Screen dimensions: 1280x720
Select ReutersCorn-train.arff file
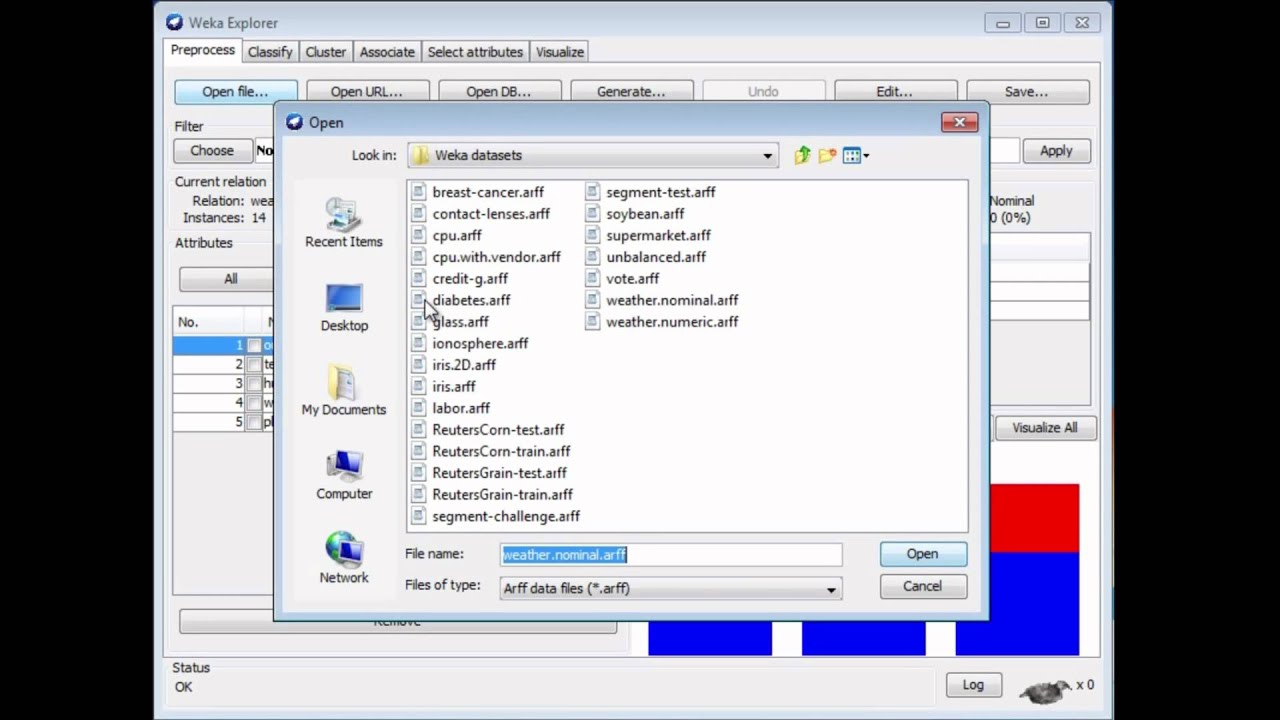click(x=501, y=451)
